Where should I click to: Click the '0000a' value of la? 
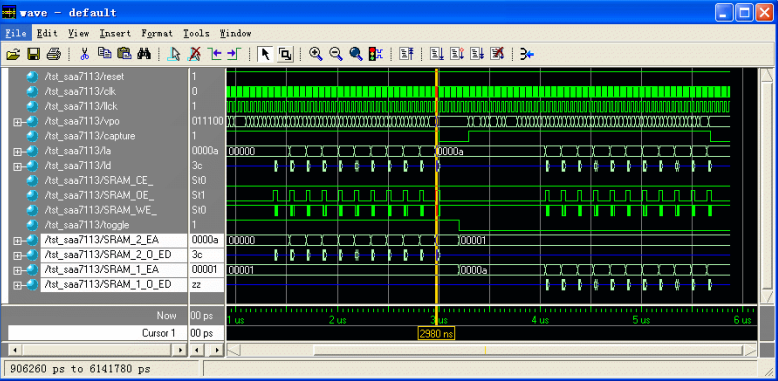204,151
